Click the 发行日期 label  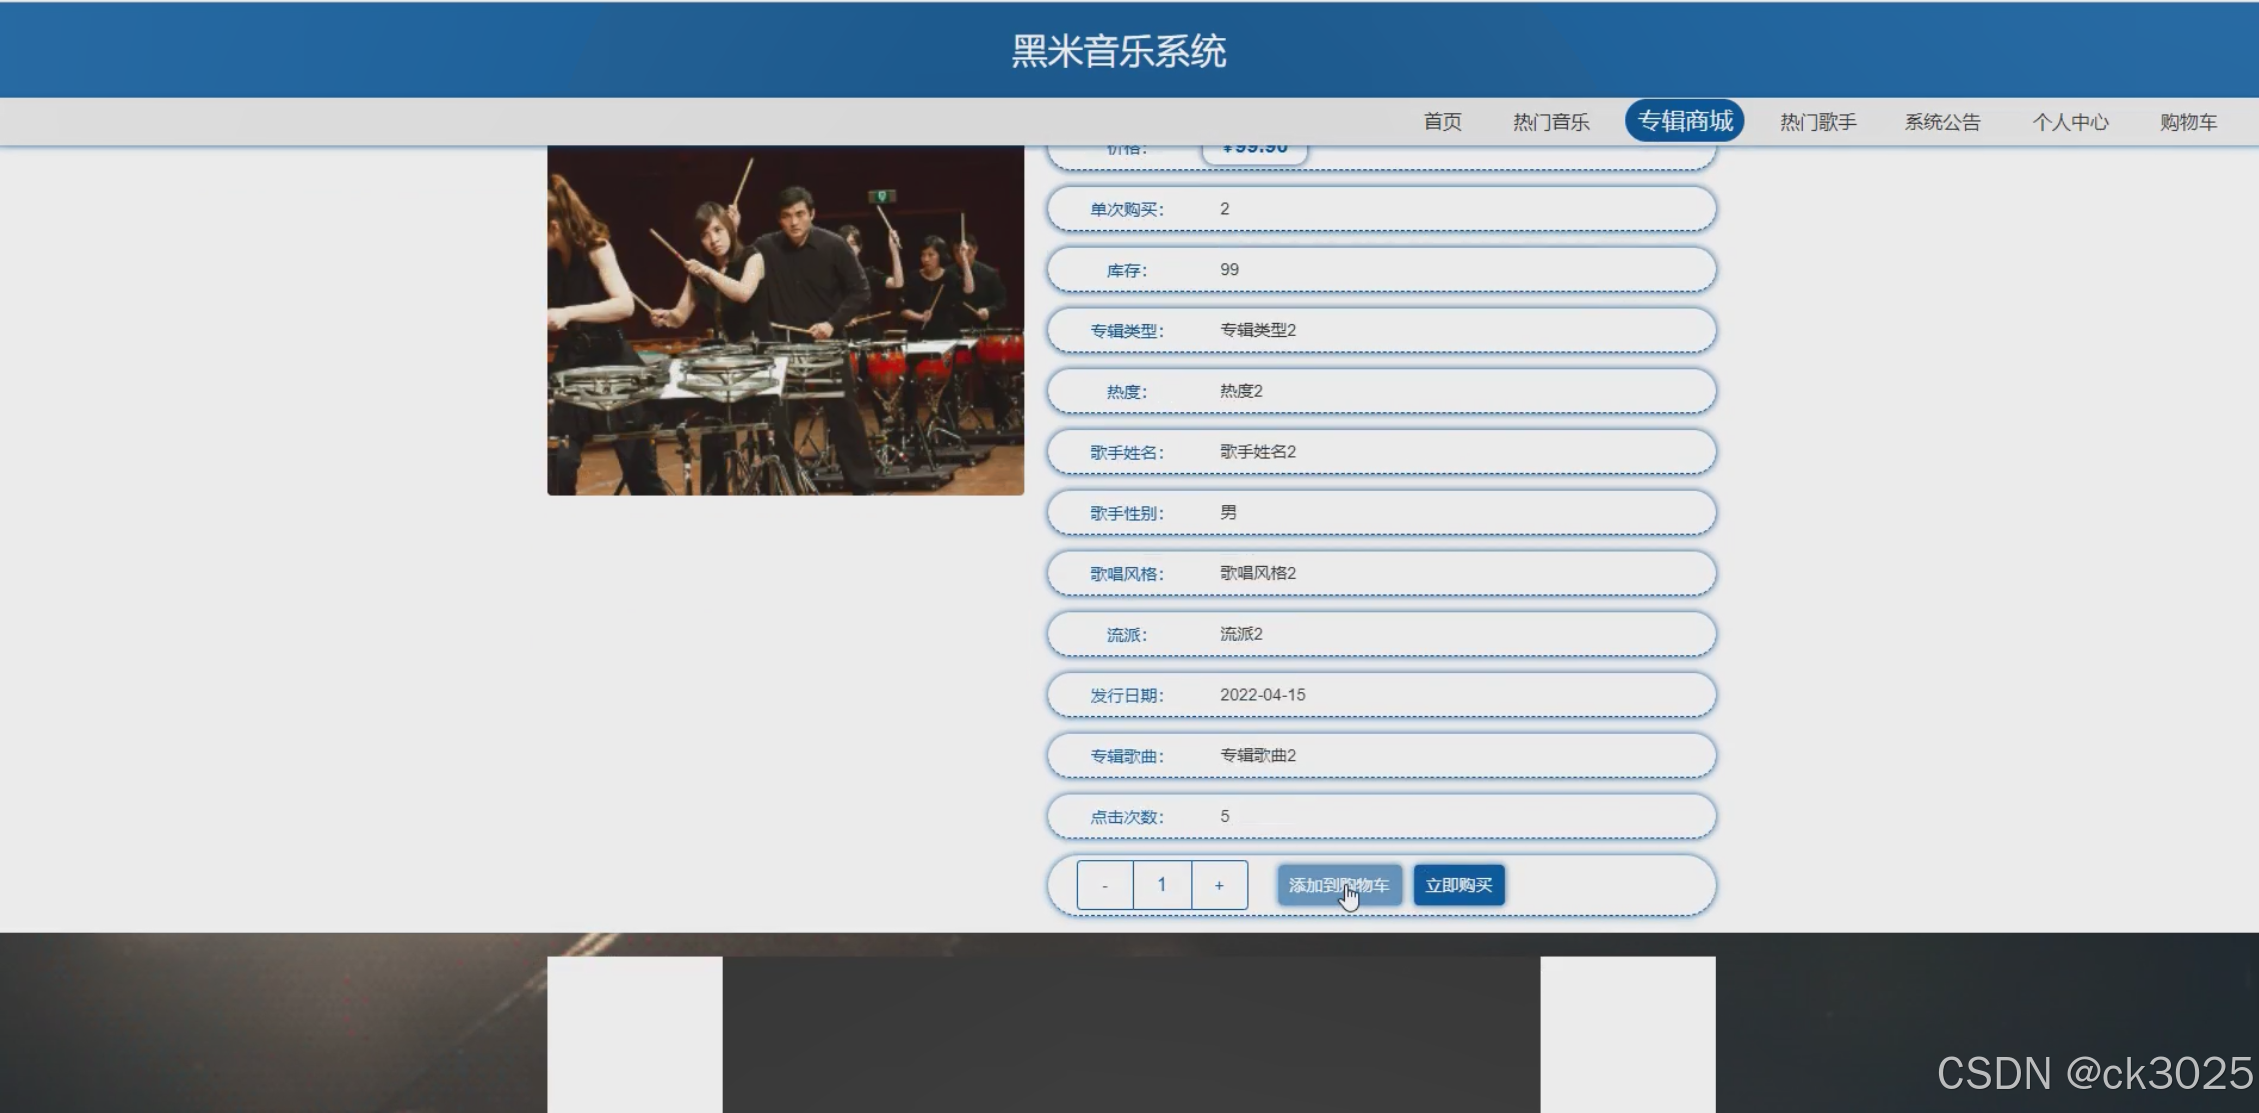(1127, 696)
